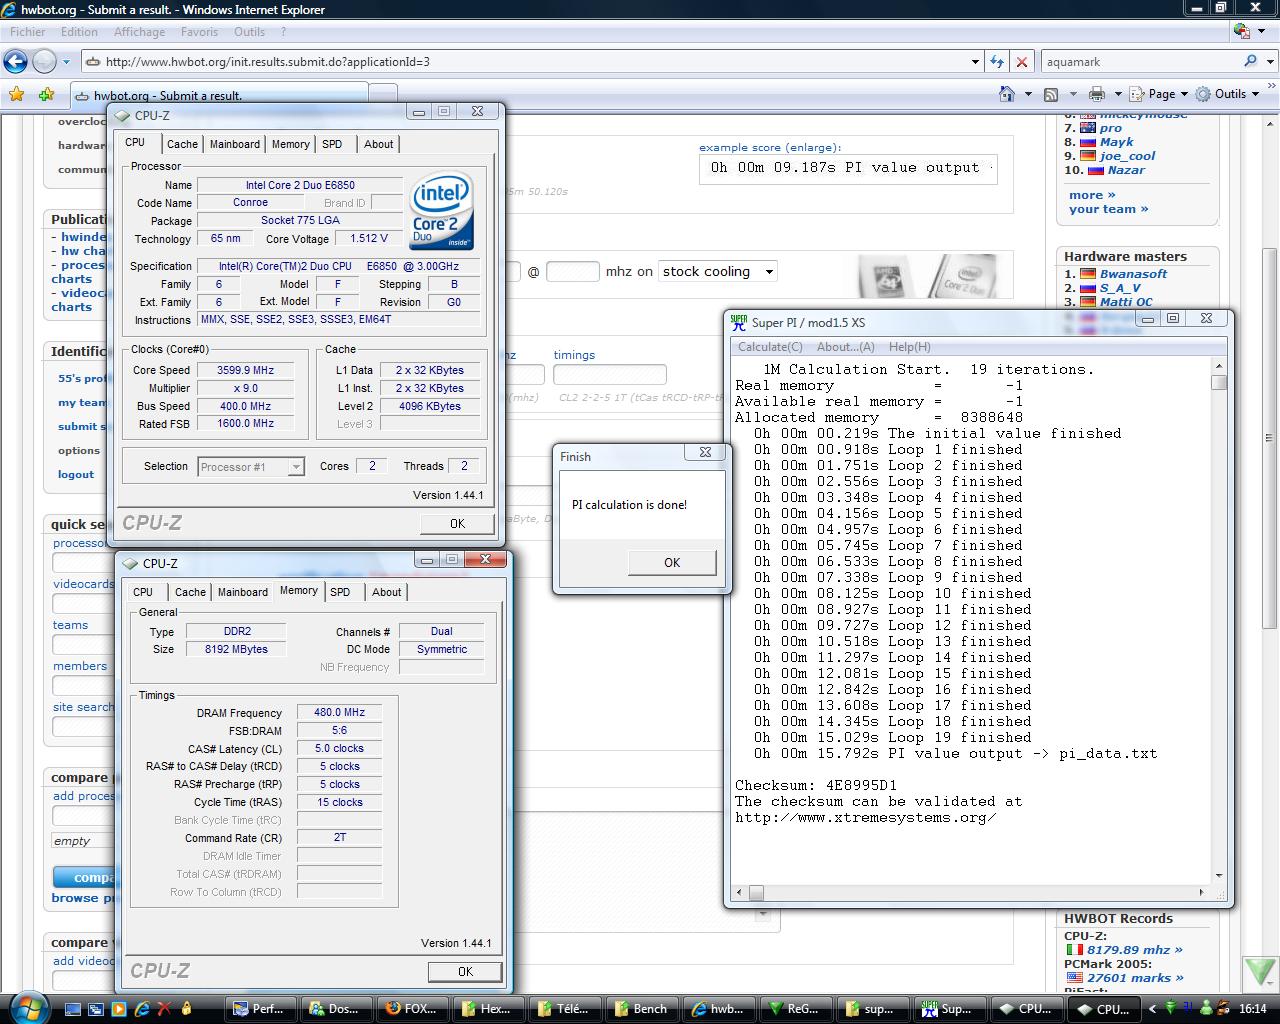Open About...(A) menu in Super PI
Screen dimensions: 1280x1024
846,347
